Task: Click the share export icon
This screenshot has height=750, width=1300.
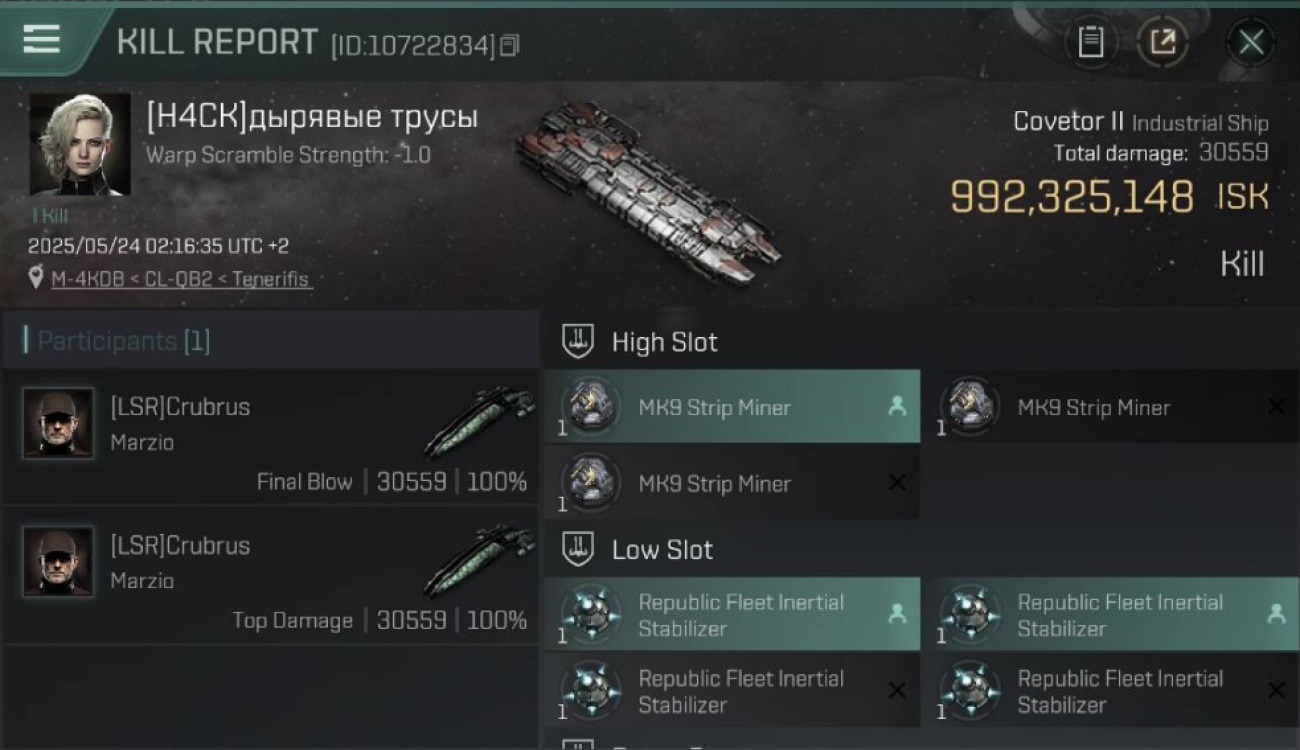Action: tap(1162, 42)
